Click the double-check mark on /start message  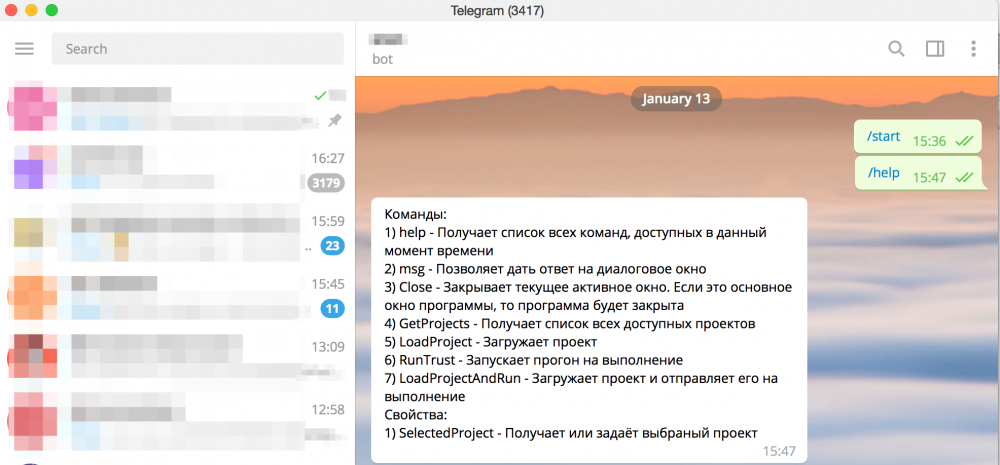pos(963,142)
